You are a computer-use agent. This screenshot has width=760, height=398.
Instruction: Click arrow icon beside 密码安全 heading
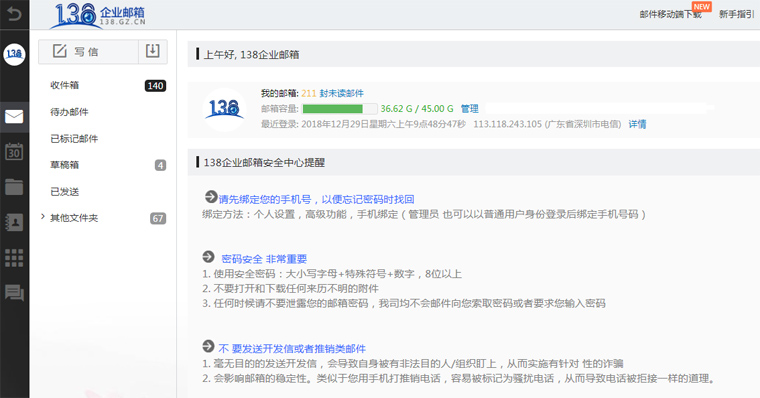point(208,257)
